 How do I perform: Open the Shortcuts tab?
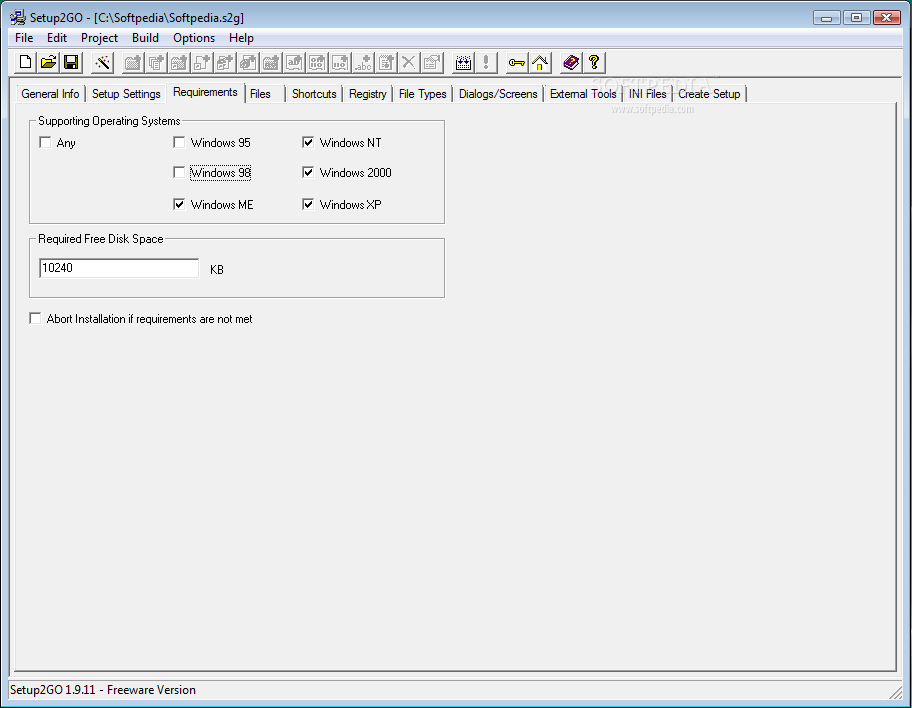point(314,94)
